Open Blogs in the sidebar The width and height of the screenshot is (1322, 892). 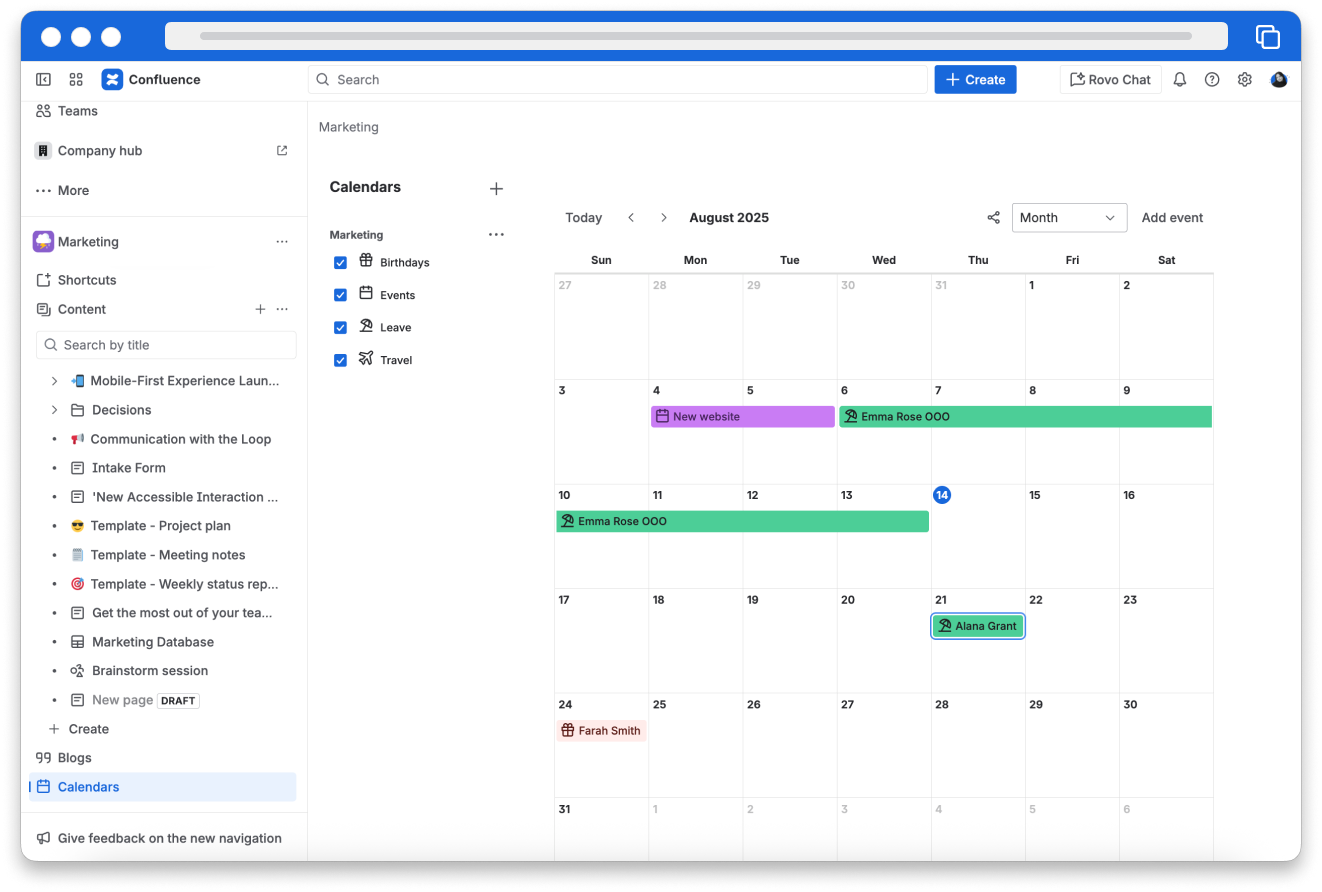click(74, 758)
